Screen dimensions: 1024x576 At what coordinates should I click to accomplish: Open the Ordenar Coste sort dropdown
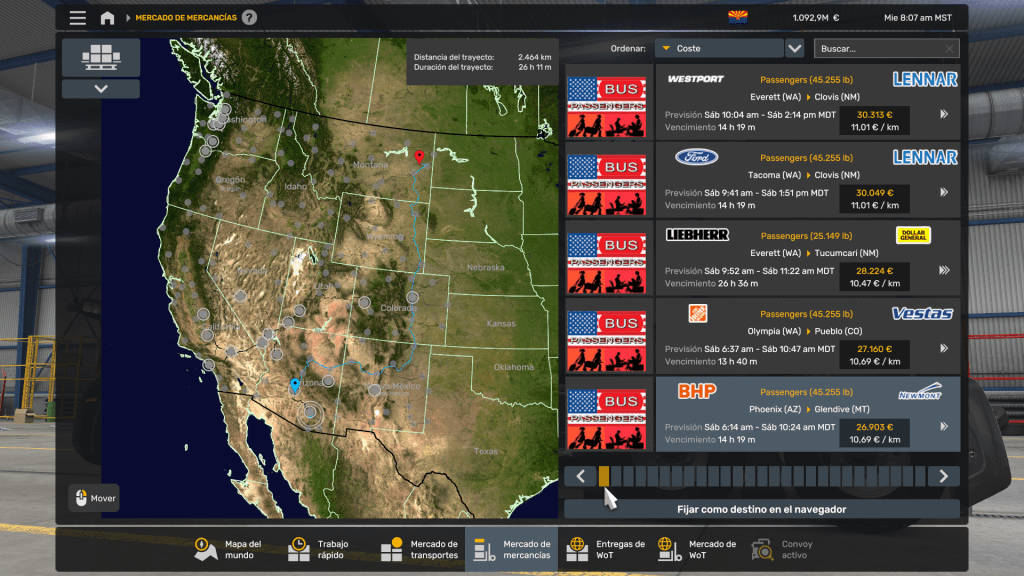[719, 48]
